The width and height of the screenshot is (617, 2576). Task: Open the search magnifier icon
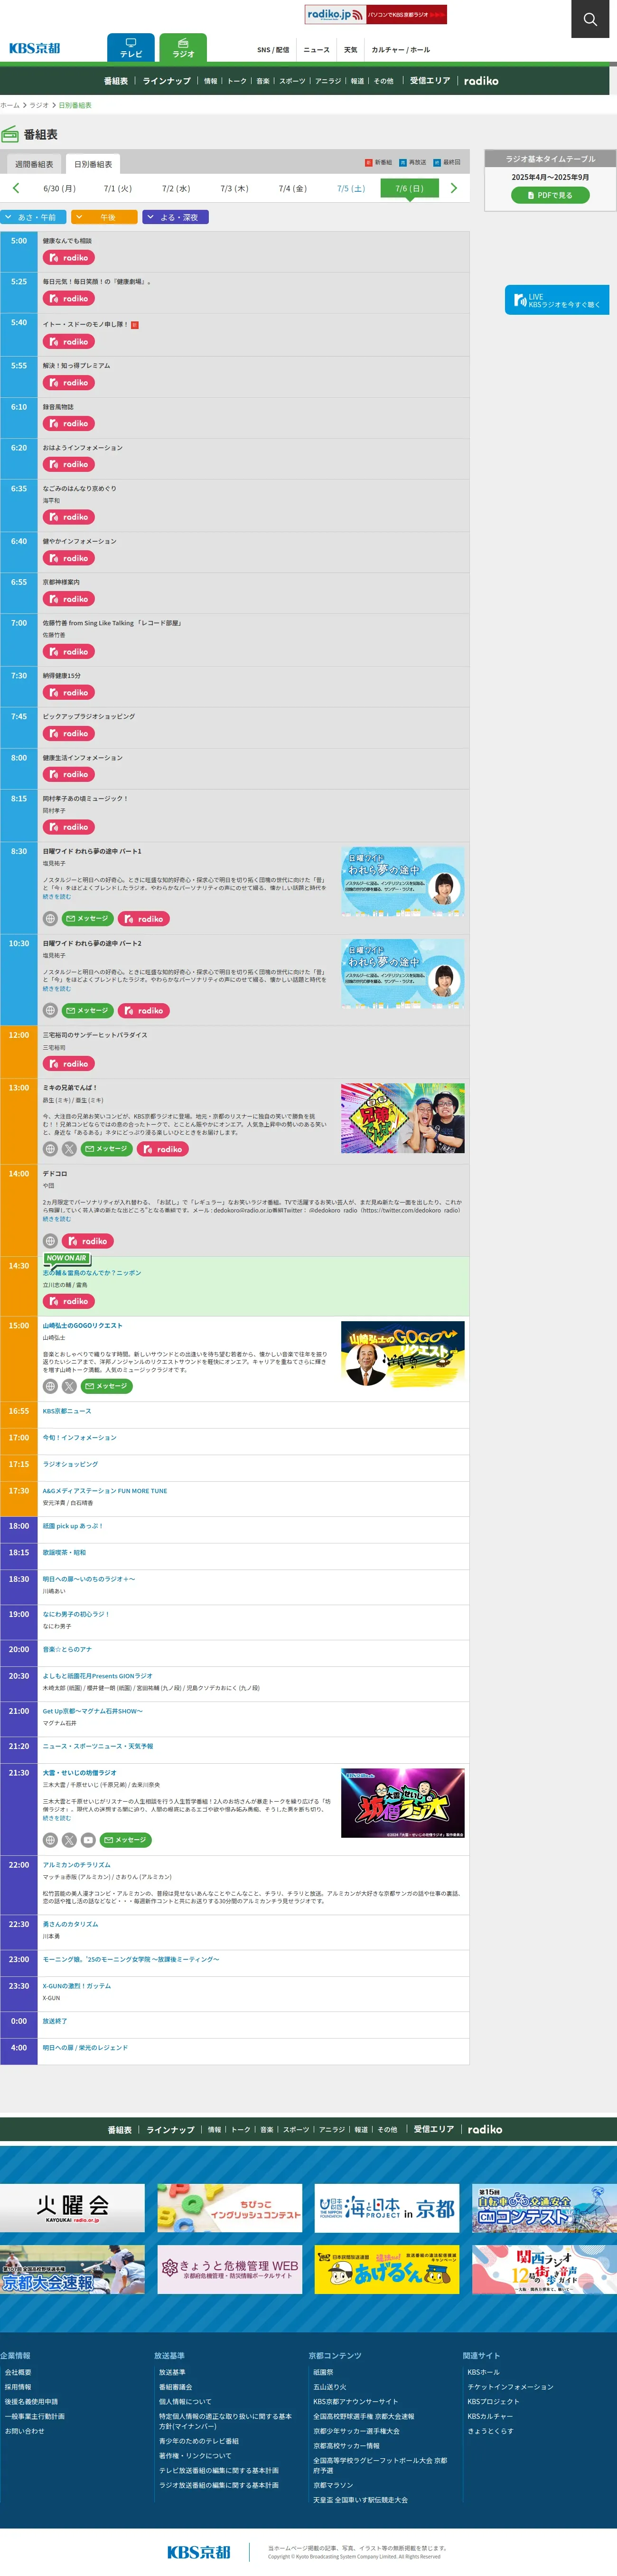coord(590,19)
